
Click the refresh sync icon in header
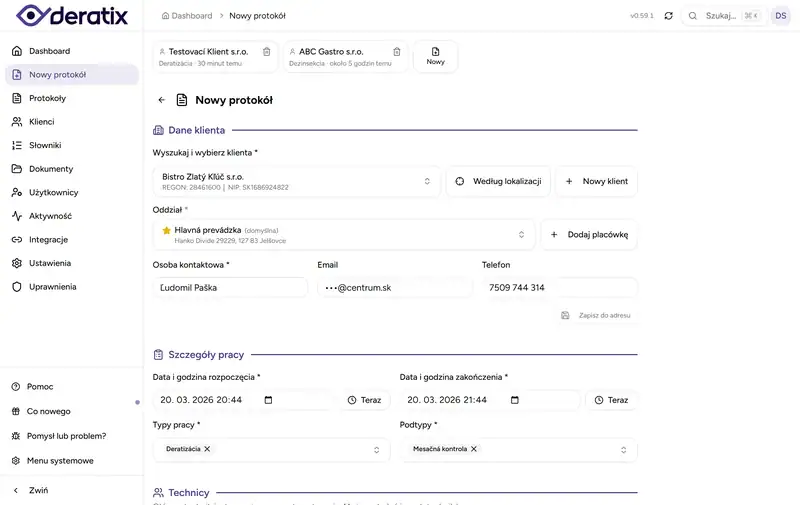tap(668, 16)
